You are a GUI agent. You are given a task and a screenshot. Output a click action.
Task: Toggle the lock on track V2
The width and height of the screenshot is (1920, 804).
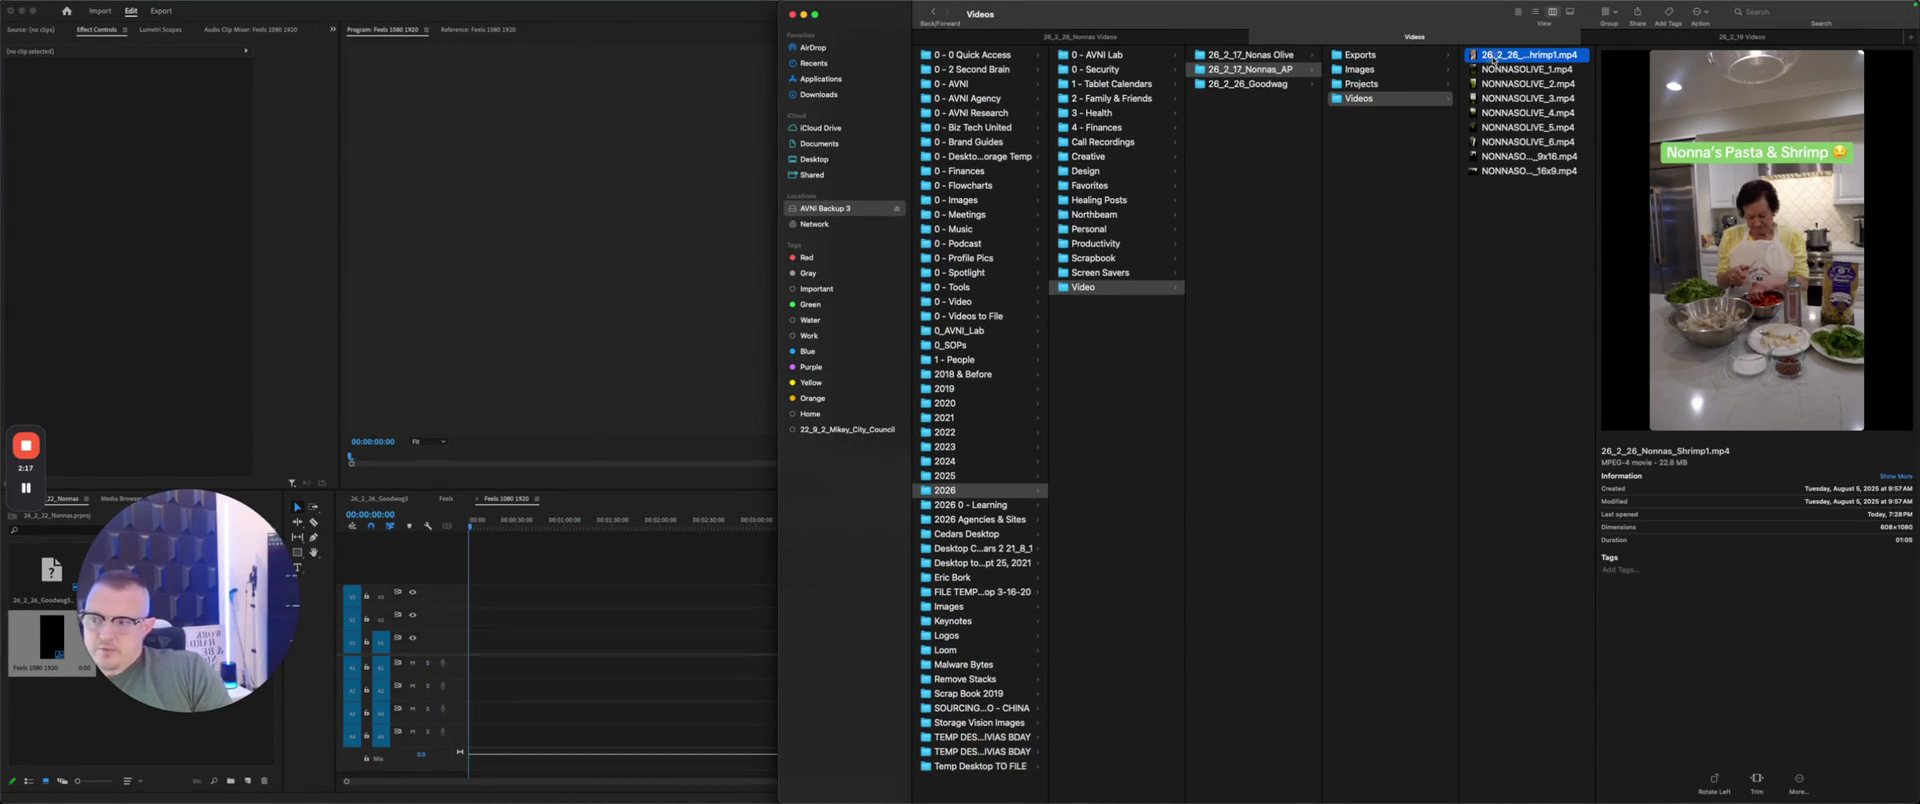366,619
